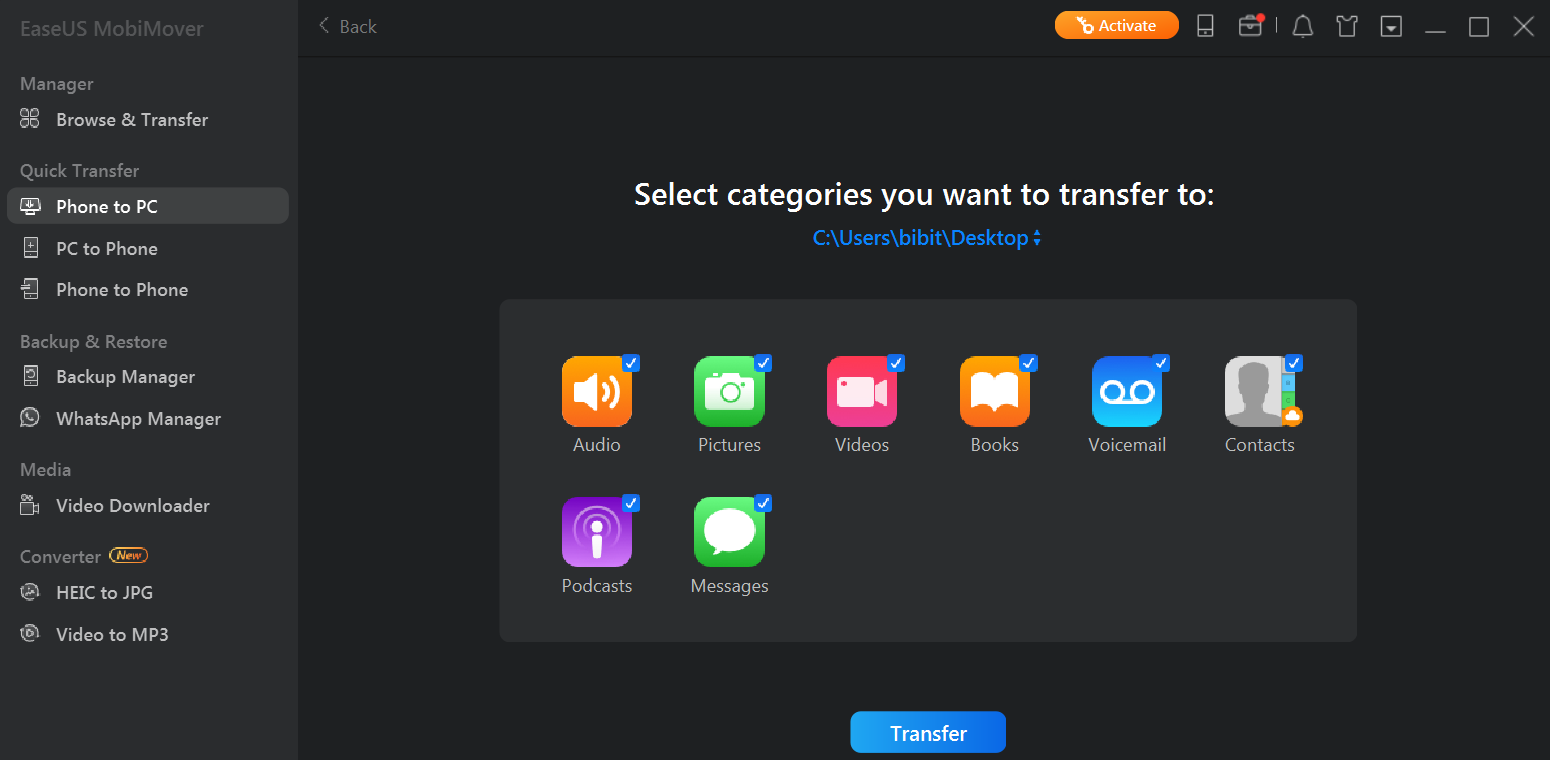Select the Contacts category icon
This screenshot has width=1550, height=760.
coord(1260,392)
